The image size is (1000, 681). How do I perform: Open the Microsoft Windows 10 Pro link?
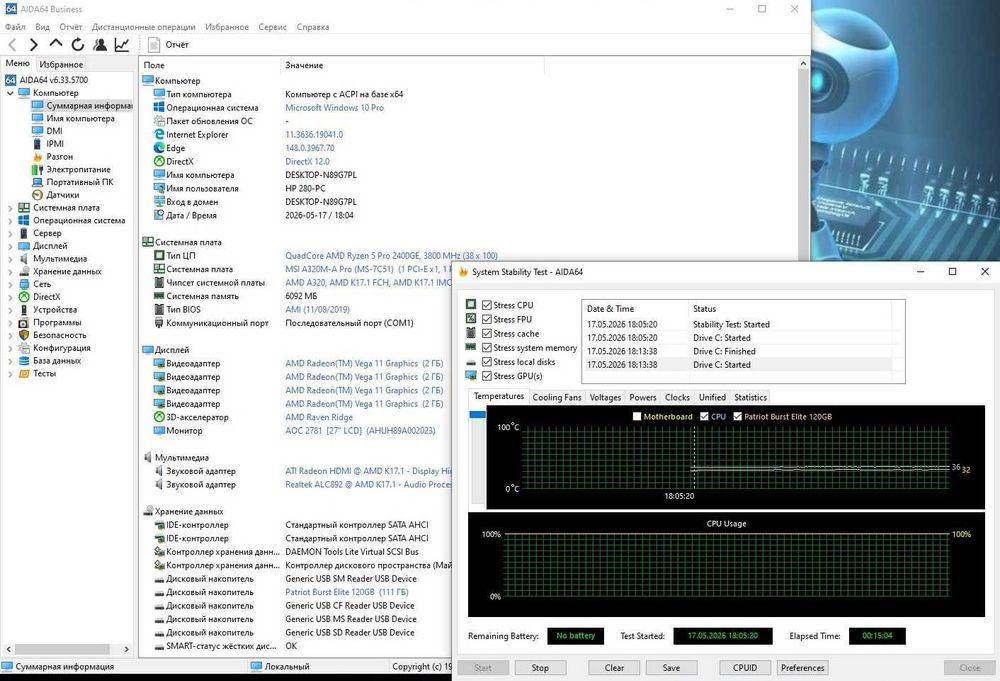coord(334,108)
